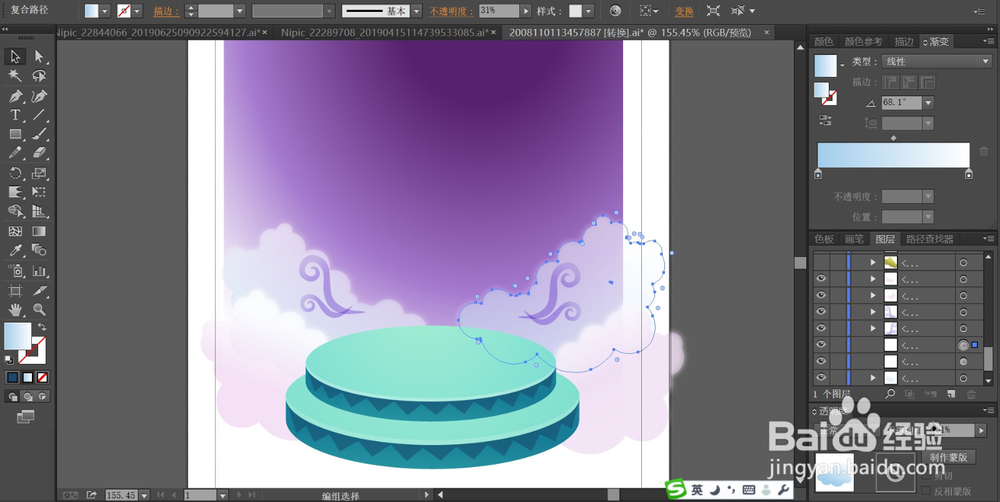The image size is (1000, 502).
Task: Open graphic style 样式 dropdown
Action: point(588,11)
